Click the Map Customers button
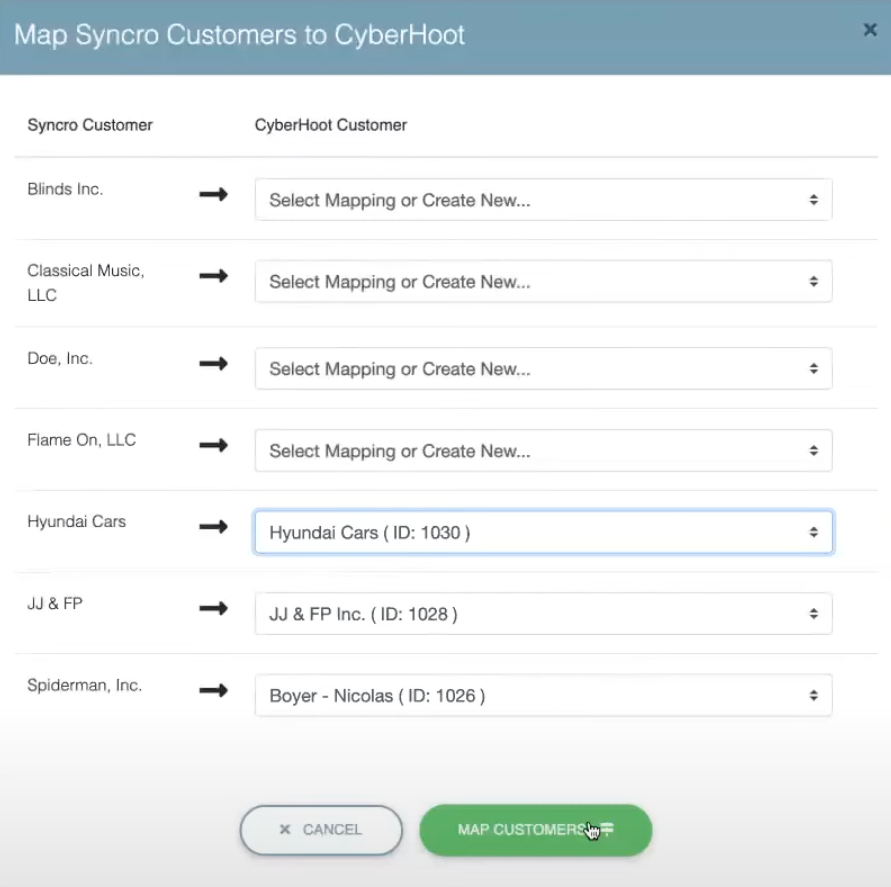 (x=535, y=830)
